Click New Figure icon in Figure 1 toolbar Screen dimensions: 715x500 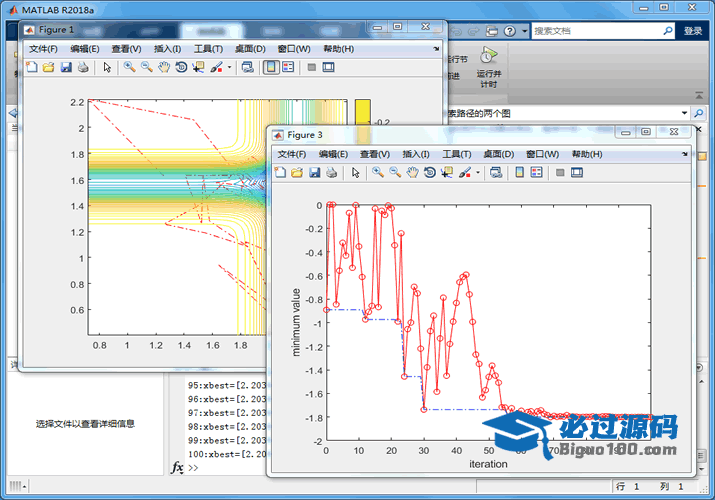click(x=32, y=67)
